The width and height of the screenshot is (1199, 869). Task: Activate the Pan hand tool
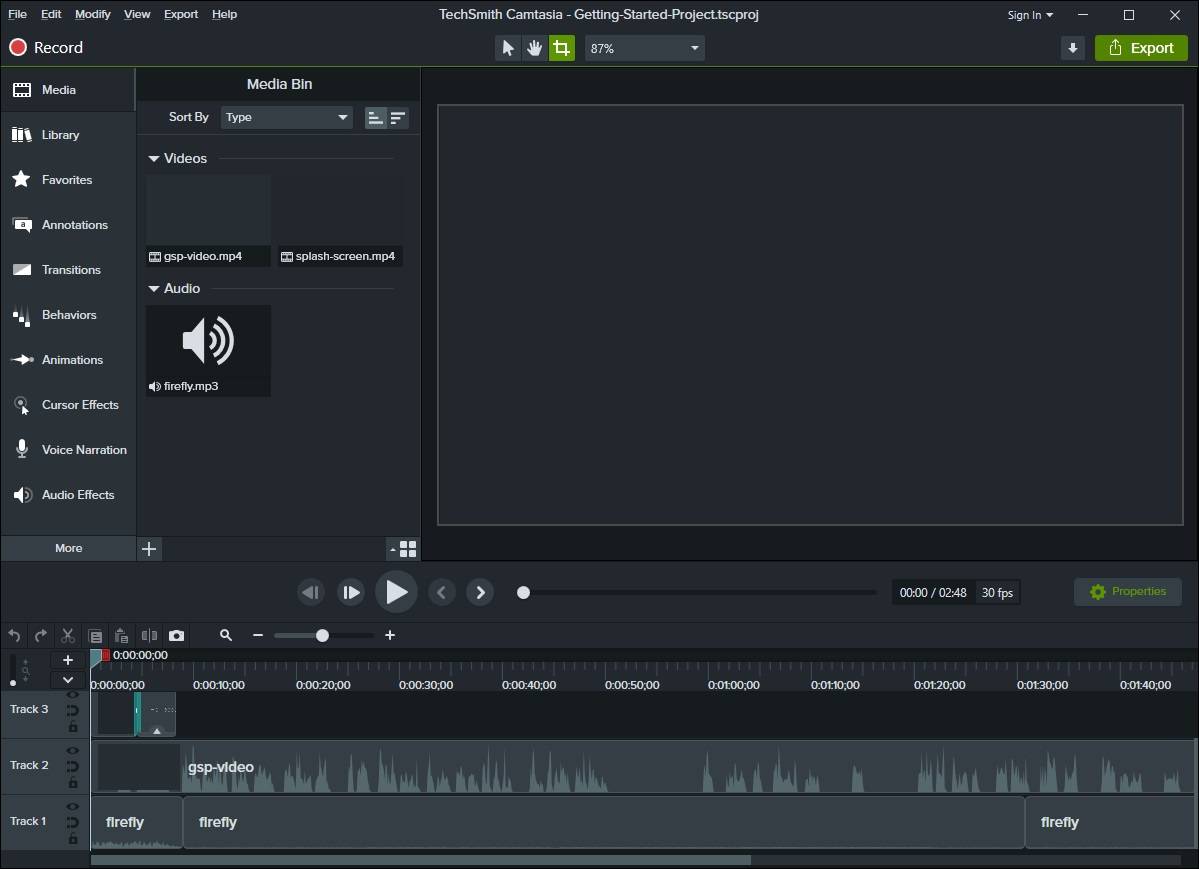click(x=535, y=48)
